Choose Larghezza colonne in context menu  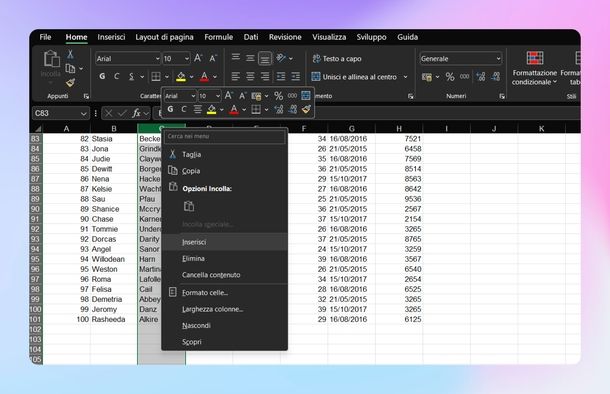pos(224,309)
